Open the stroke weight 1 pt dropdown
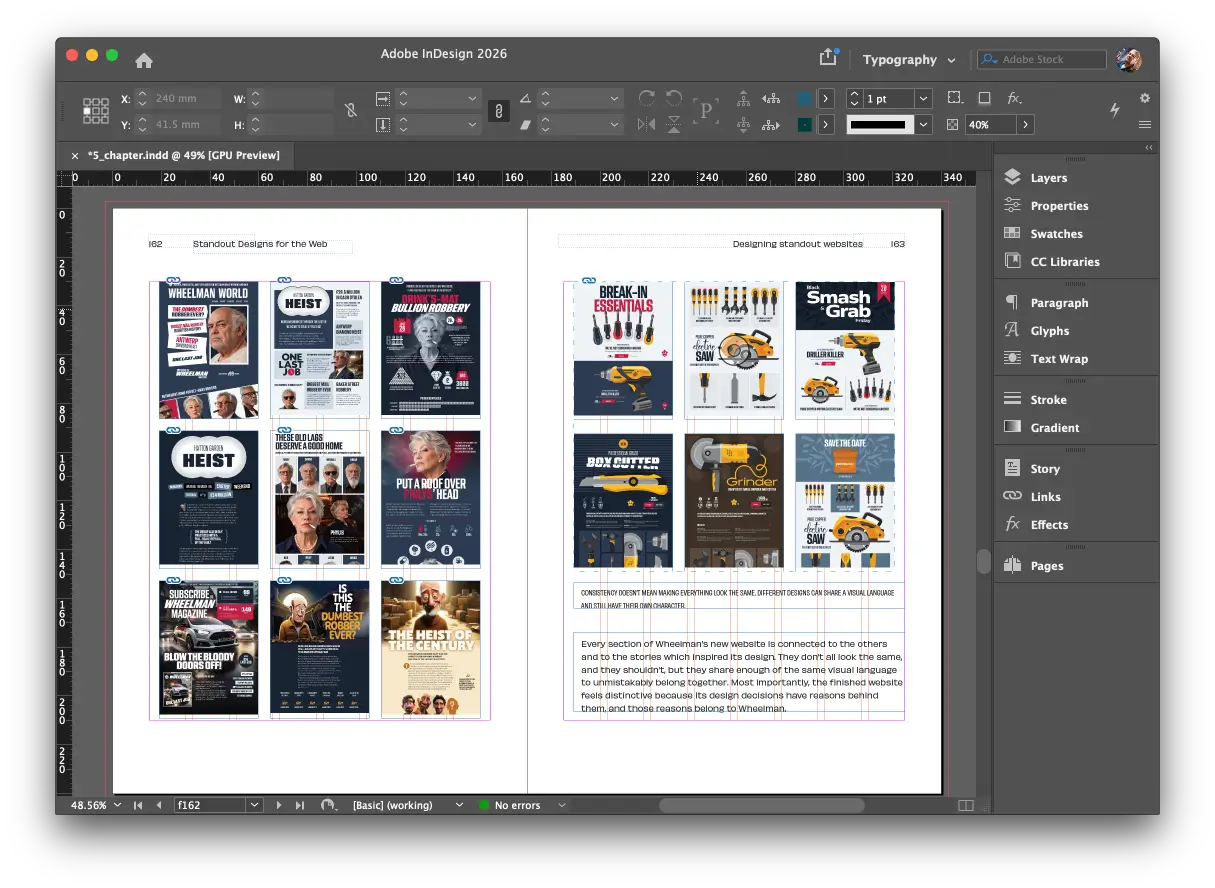 click(x=923, y=98)
